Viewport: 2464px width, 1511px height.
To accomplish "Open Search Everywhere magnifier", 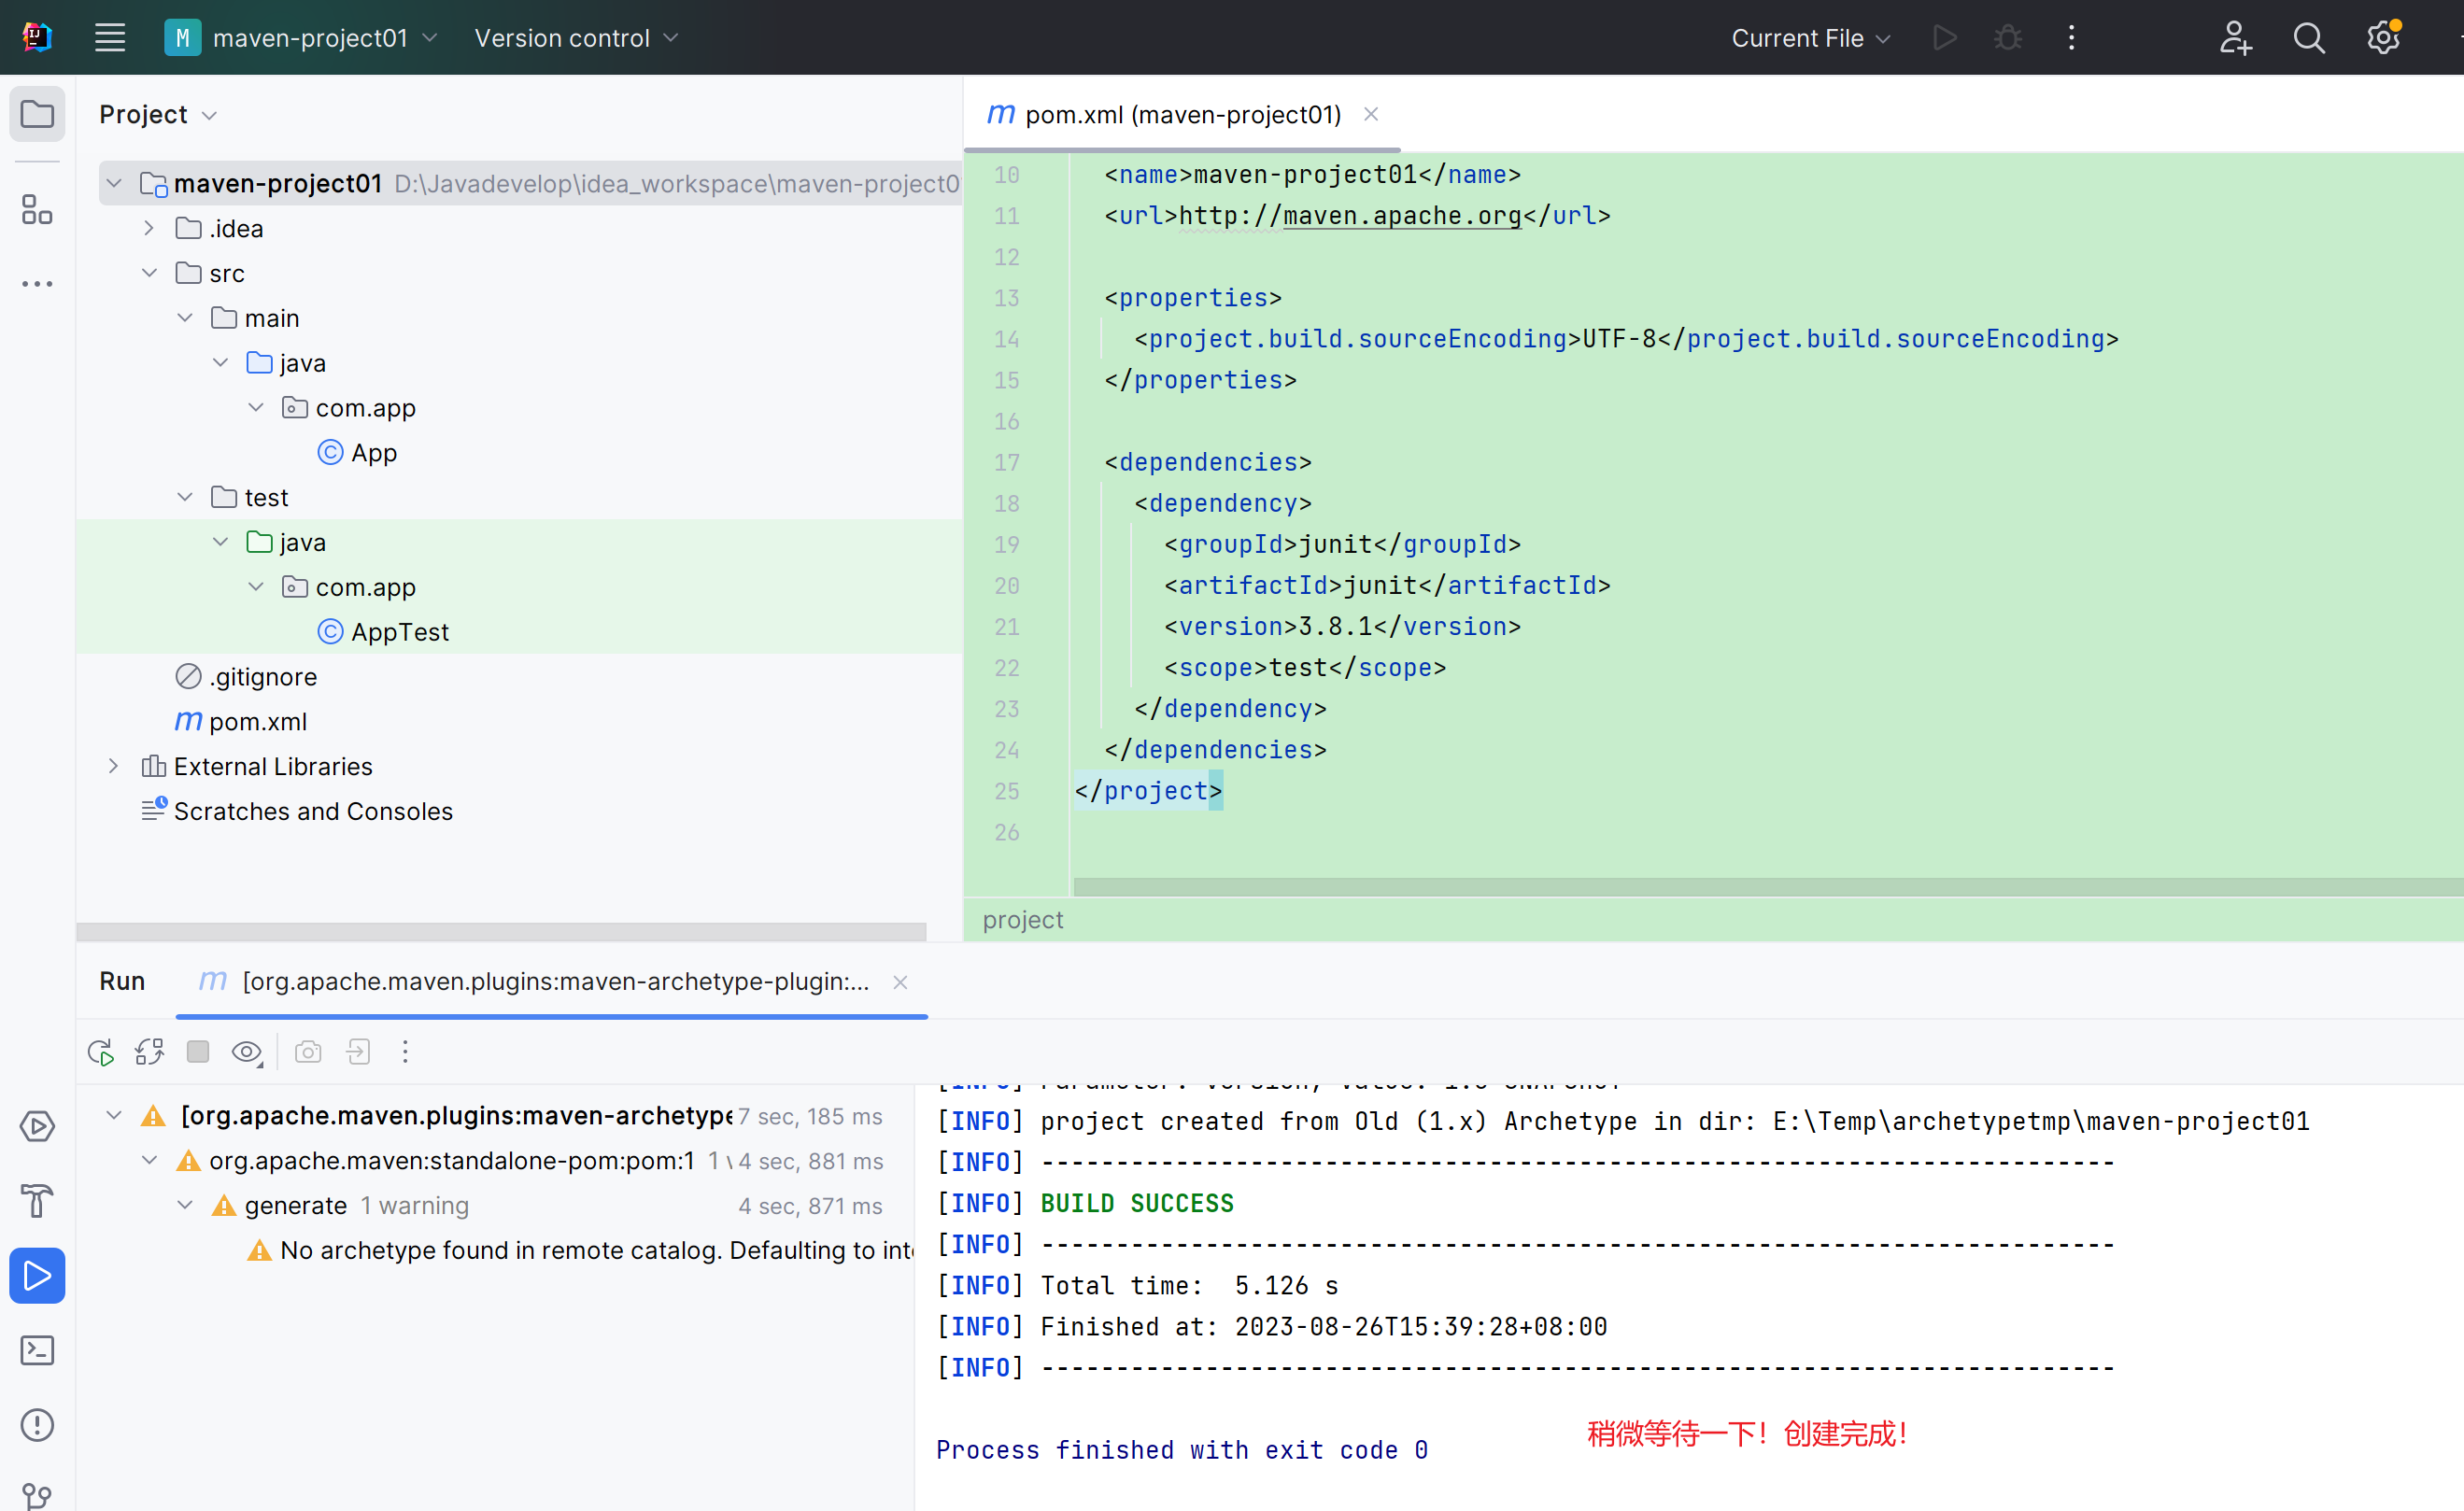I will [2309, 38].
